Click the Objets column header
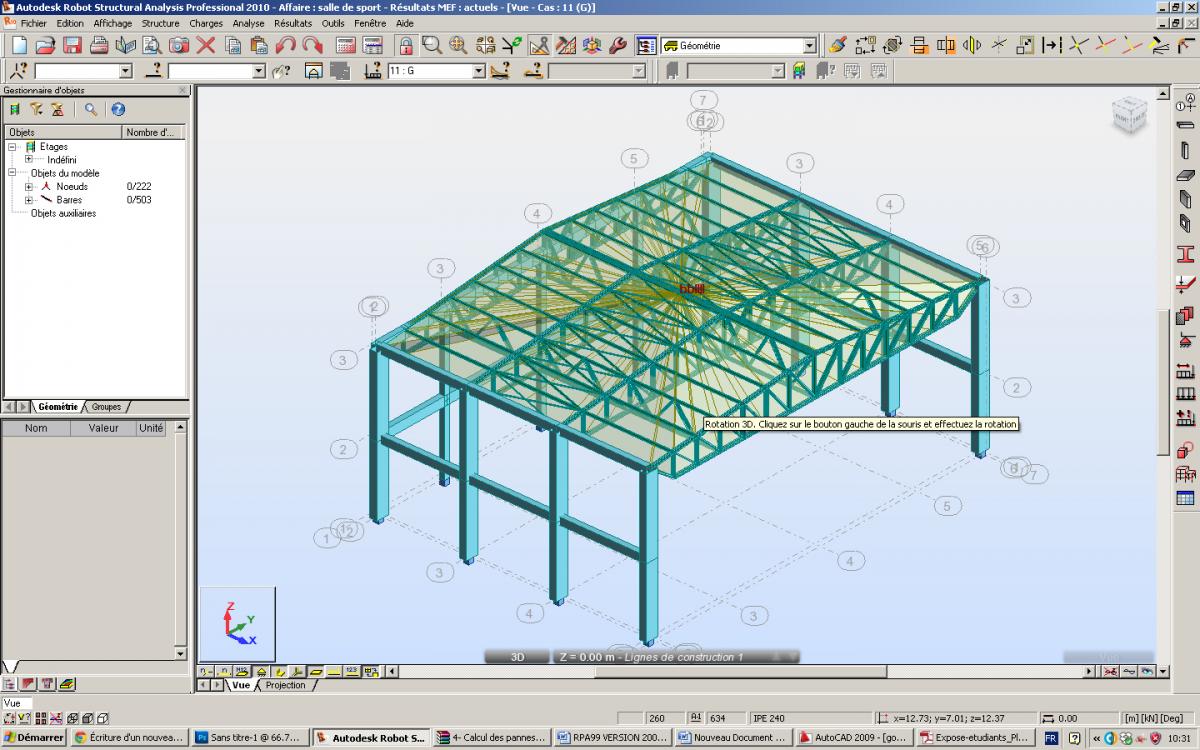This screenshot has height=750, width=1200. 62,132
